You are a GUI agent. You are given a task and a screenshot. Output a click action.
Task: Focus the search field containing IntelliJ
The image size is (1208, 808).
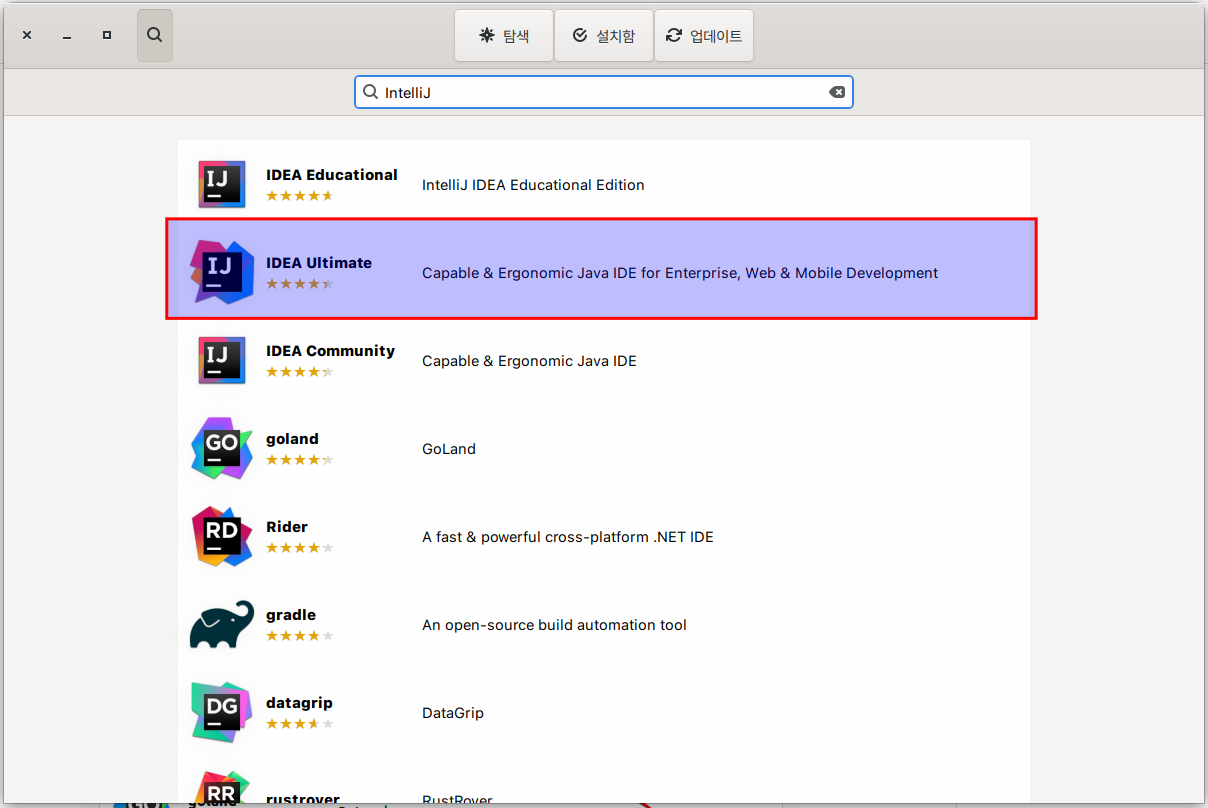tap(604, 92)
